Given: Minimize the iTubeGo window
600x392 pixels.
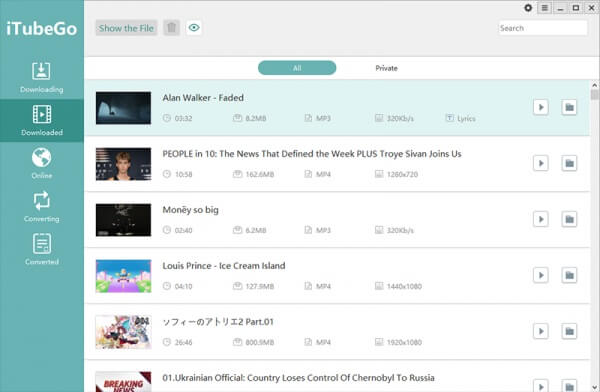Looking at the screenshot, I should pos(561,8).
